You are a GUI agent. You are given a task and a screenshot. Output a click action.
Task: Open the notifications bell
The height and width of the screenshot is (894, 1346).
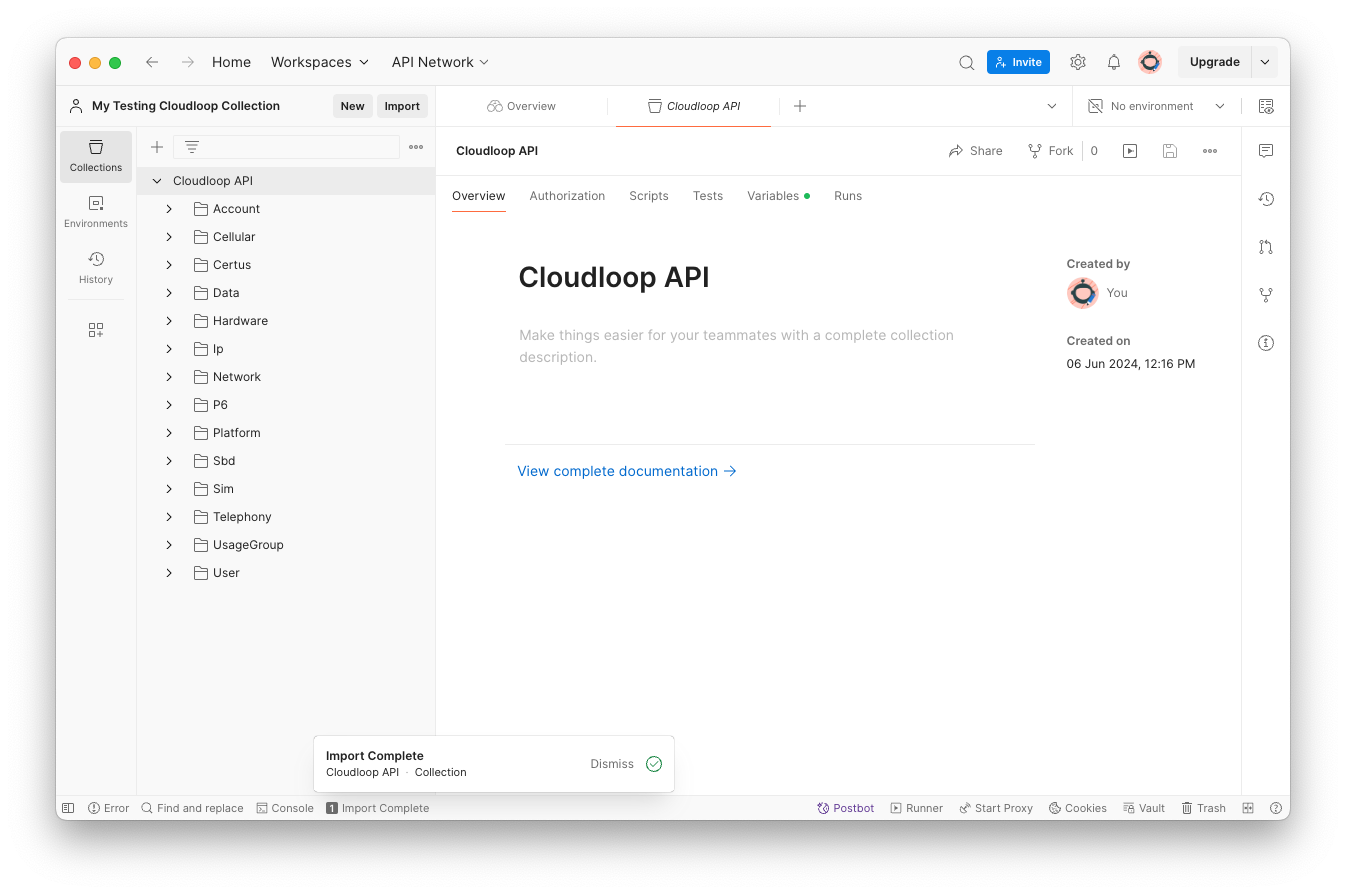point(1113,62)
